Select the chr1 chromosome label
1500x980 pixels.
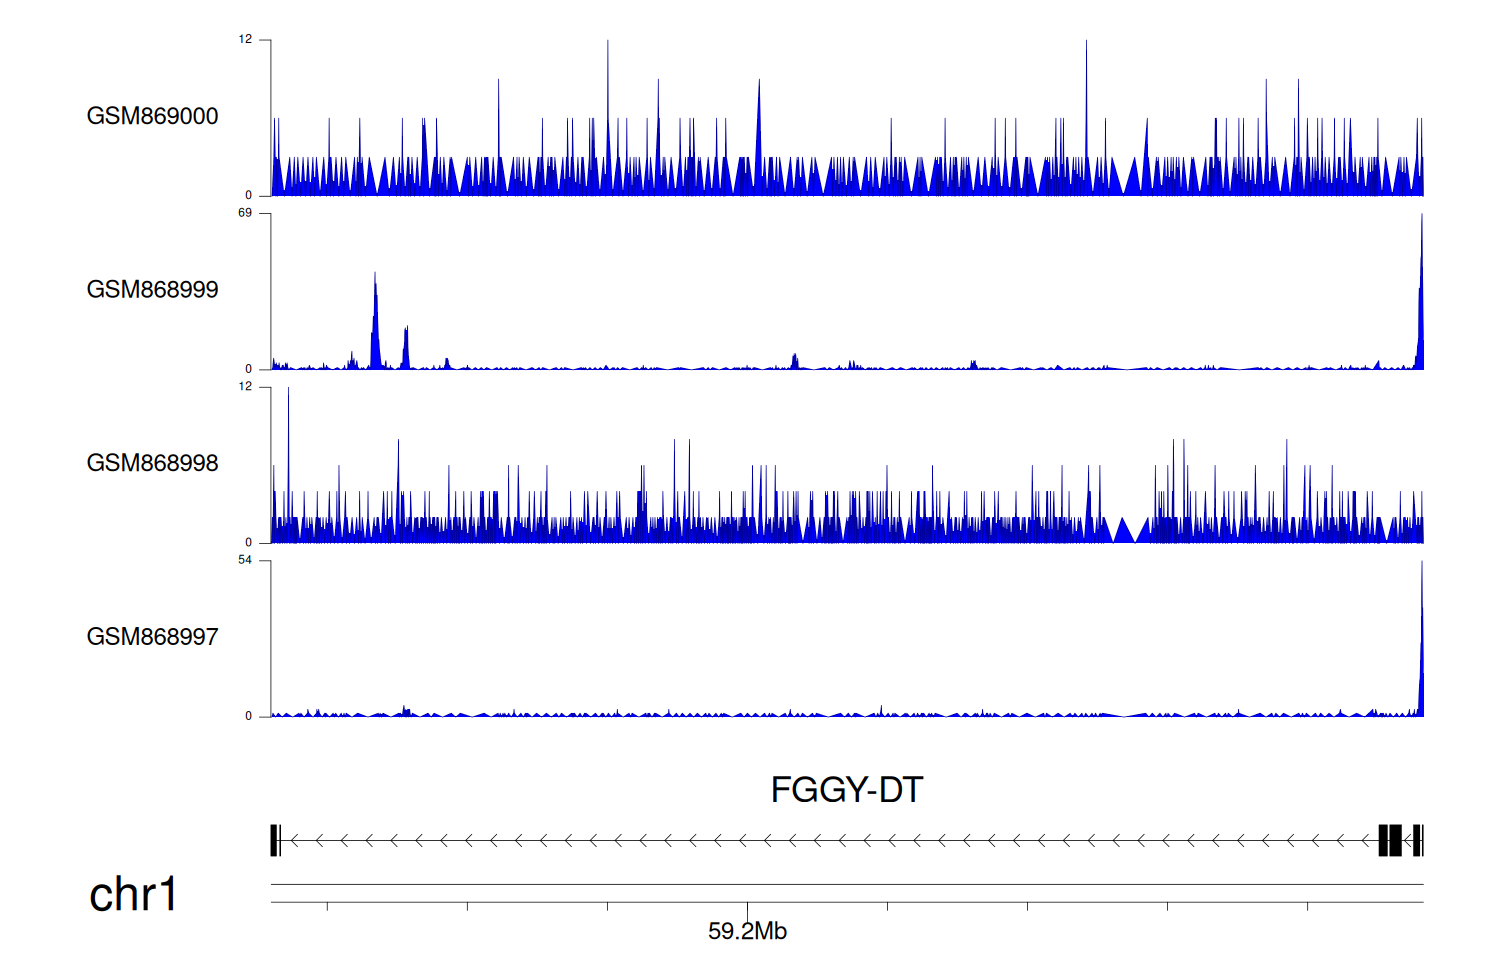pos(133,894)
